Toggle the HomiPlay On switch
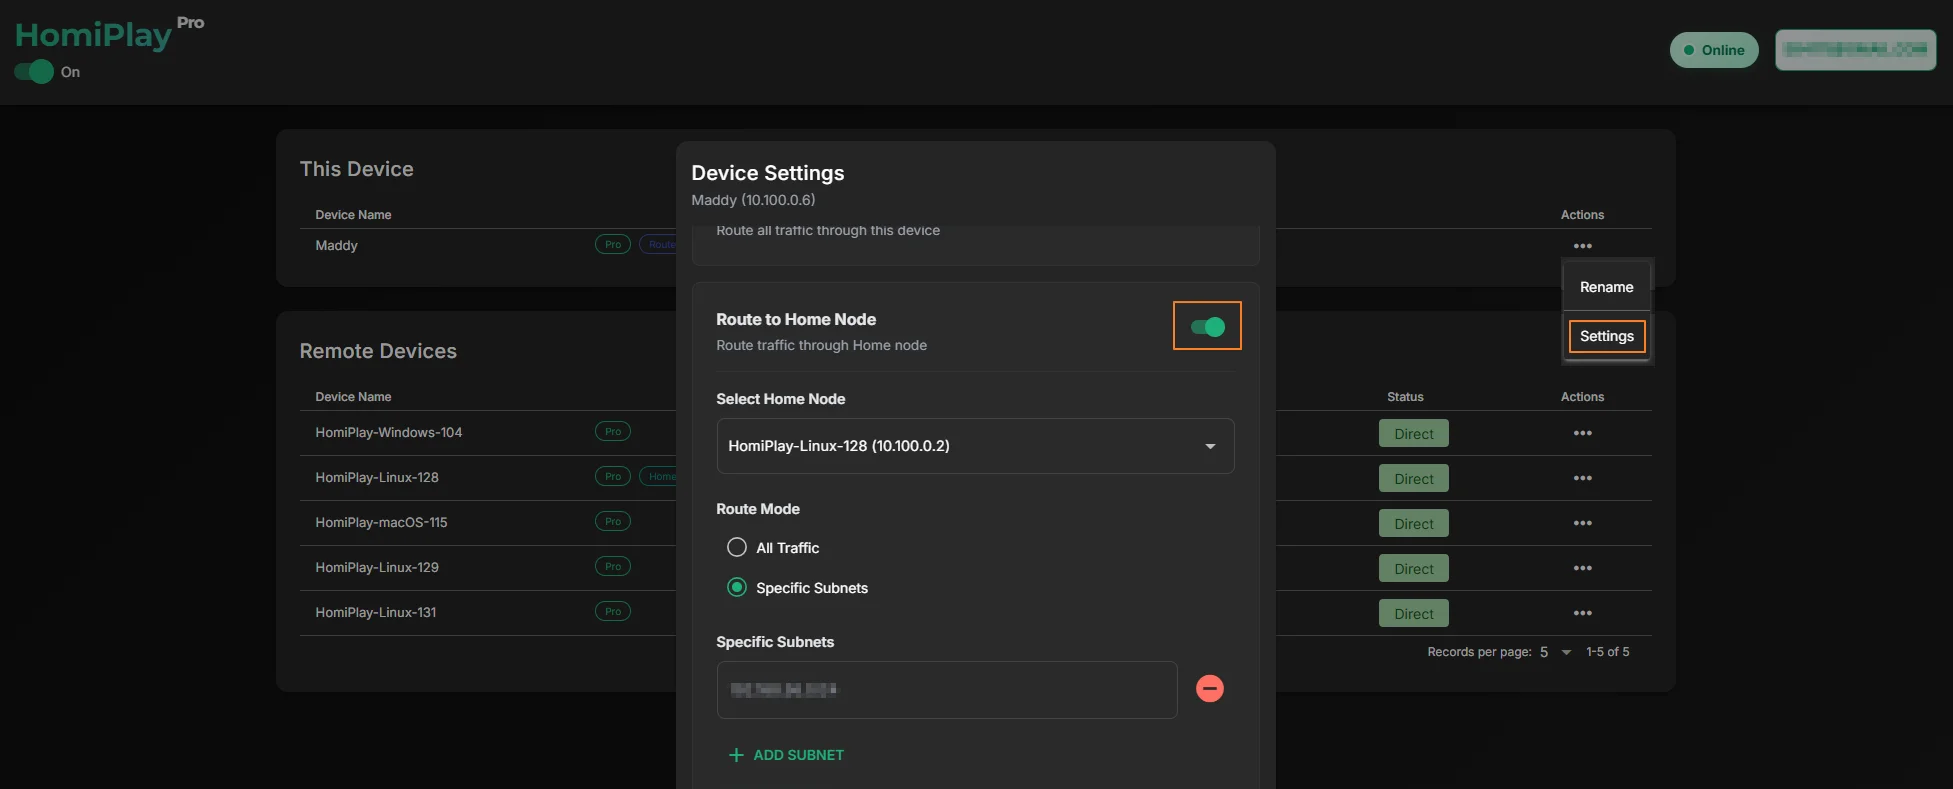 pos(34,72)
